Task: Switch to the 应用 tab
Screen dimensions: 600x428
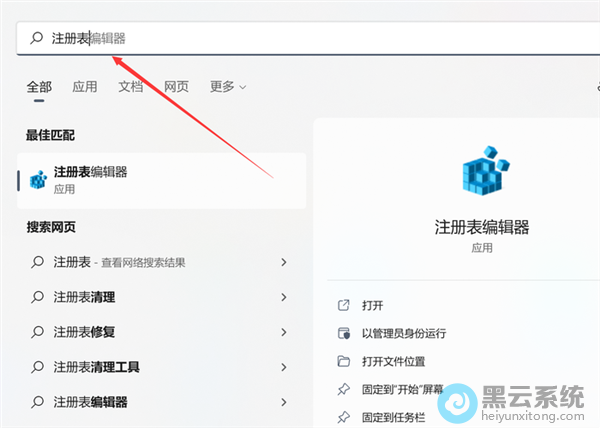Action: tap(85, 87)
